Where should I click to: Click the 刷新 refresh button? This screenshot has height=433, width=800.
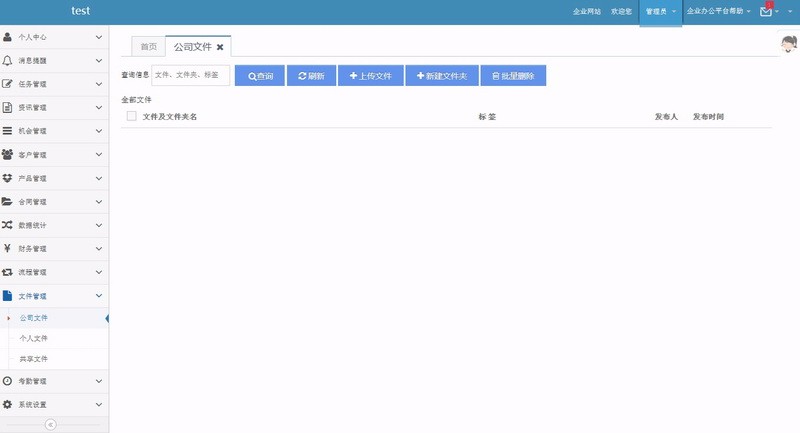pyautogui.click(x=311, y=75)
